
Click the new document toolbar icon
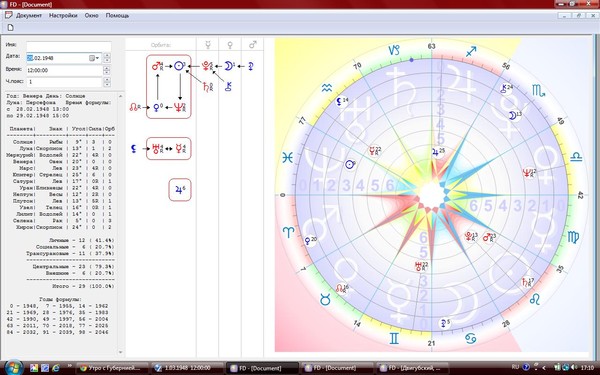click(10, 27)
